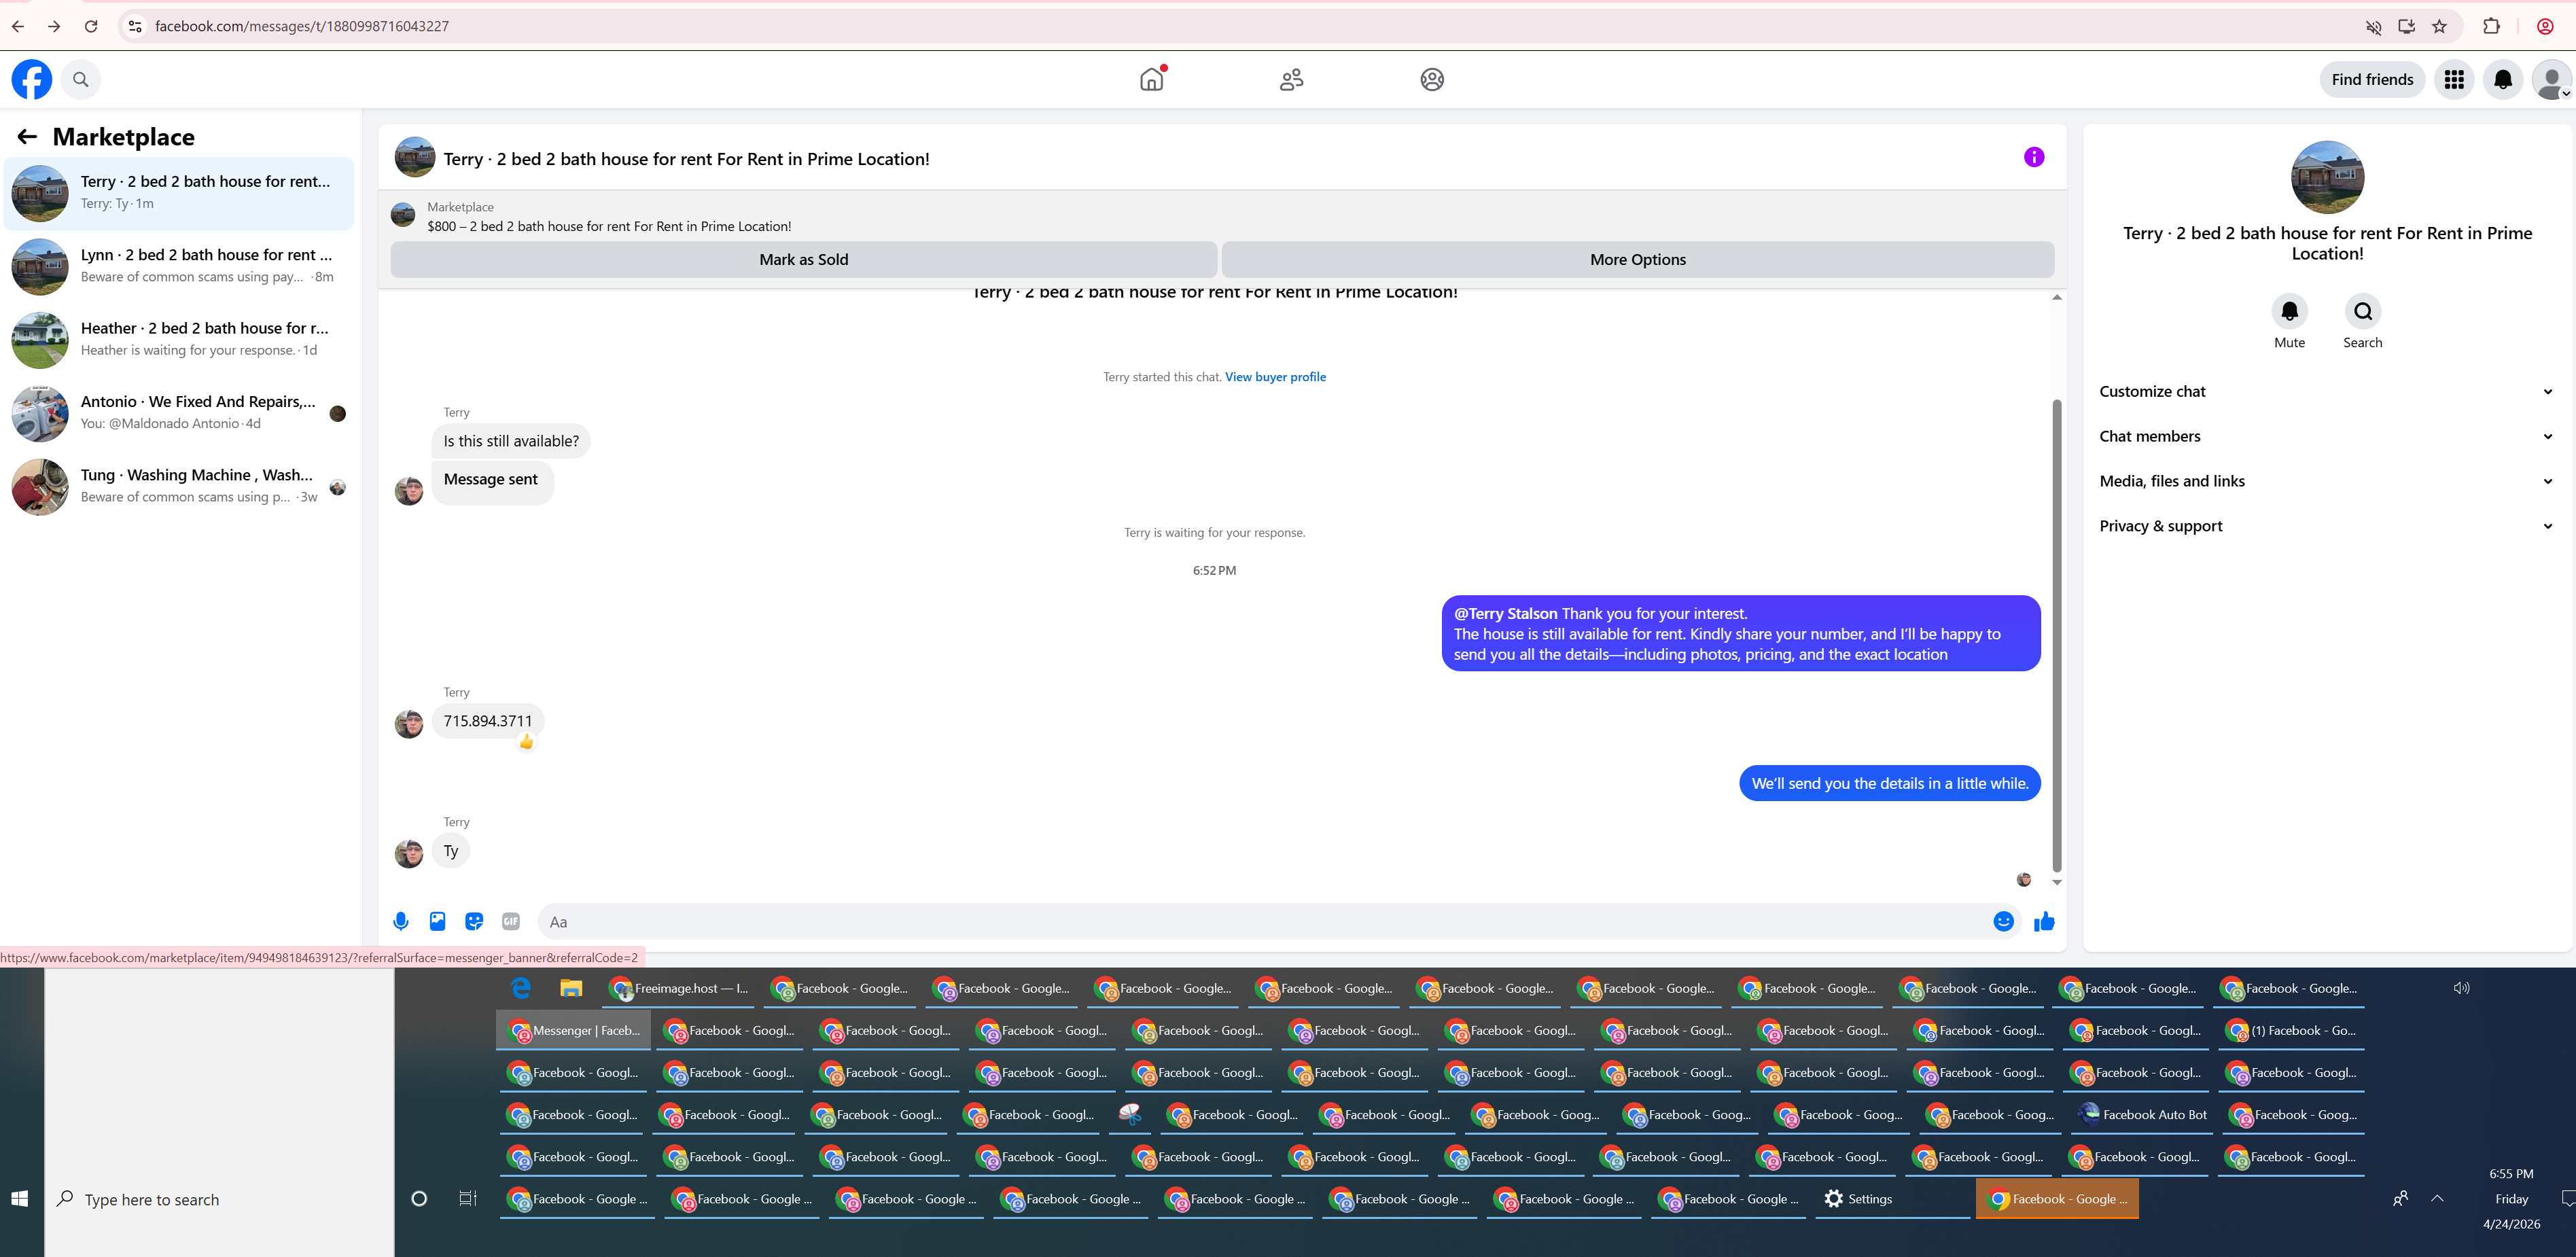Screen dimensions: 2576x1257
Task: Open File Explorer from the taskbar
Action: coord(571,988)
